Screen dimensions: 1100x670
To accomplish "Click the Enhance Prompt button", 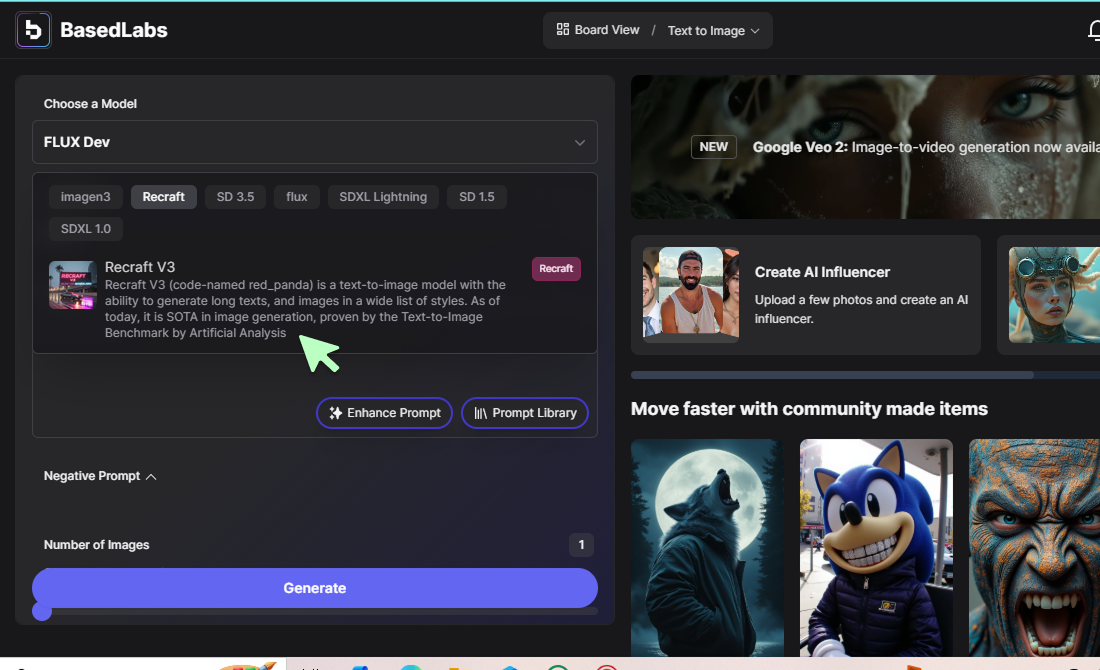I will coord(384,413).
